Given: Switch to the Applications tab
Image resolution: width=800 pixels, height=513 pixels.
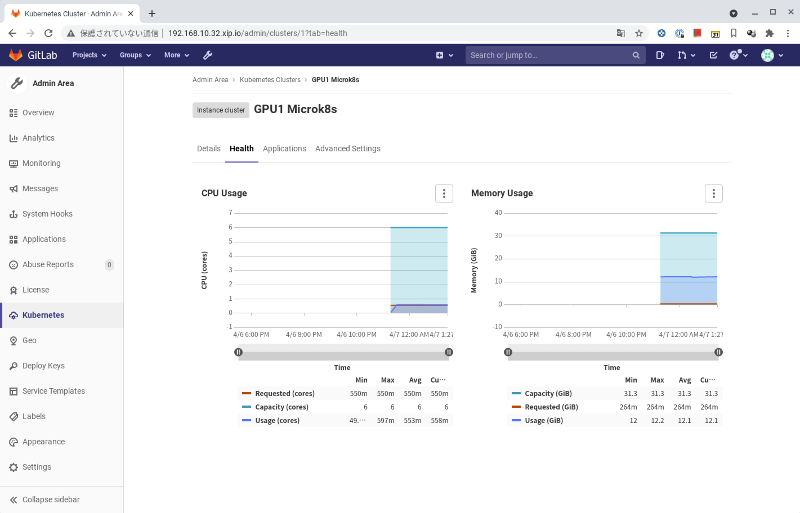Looking at the screenshot, I should click(284, 148).
